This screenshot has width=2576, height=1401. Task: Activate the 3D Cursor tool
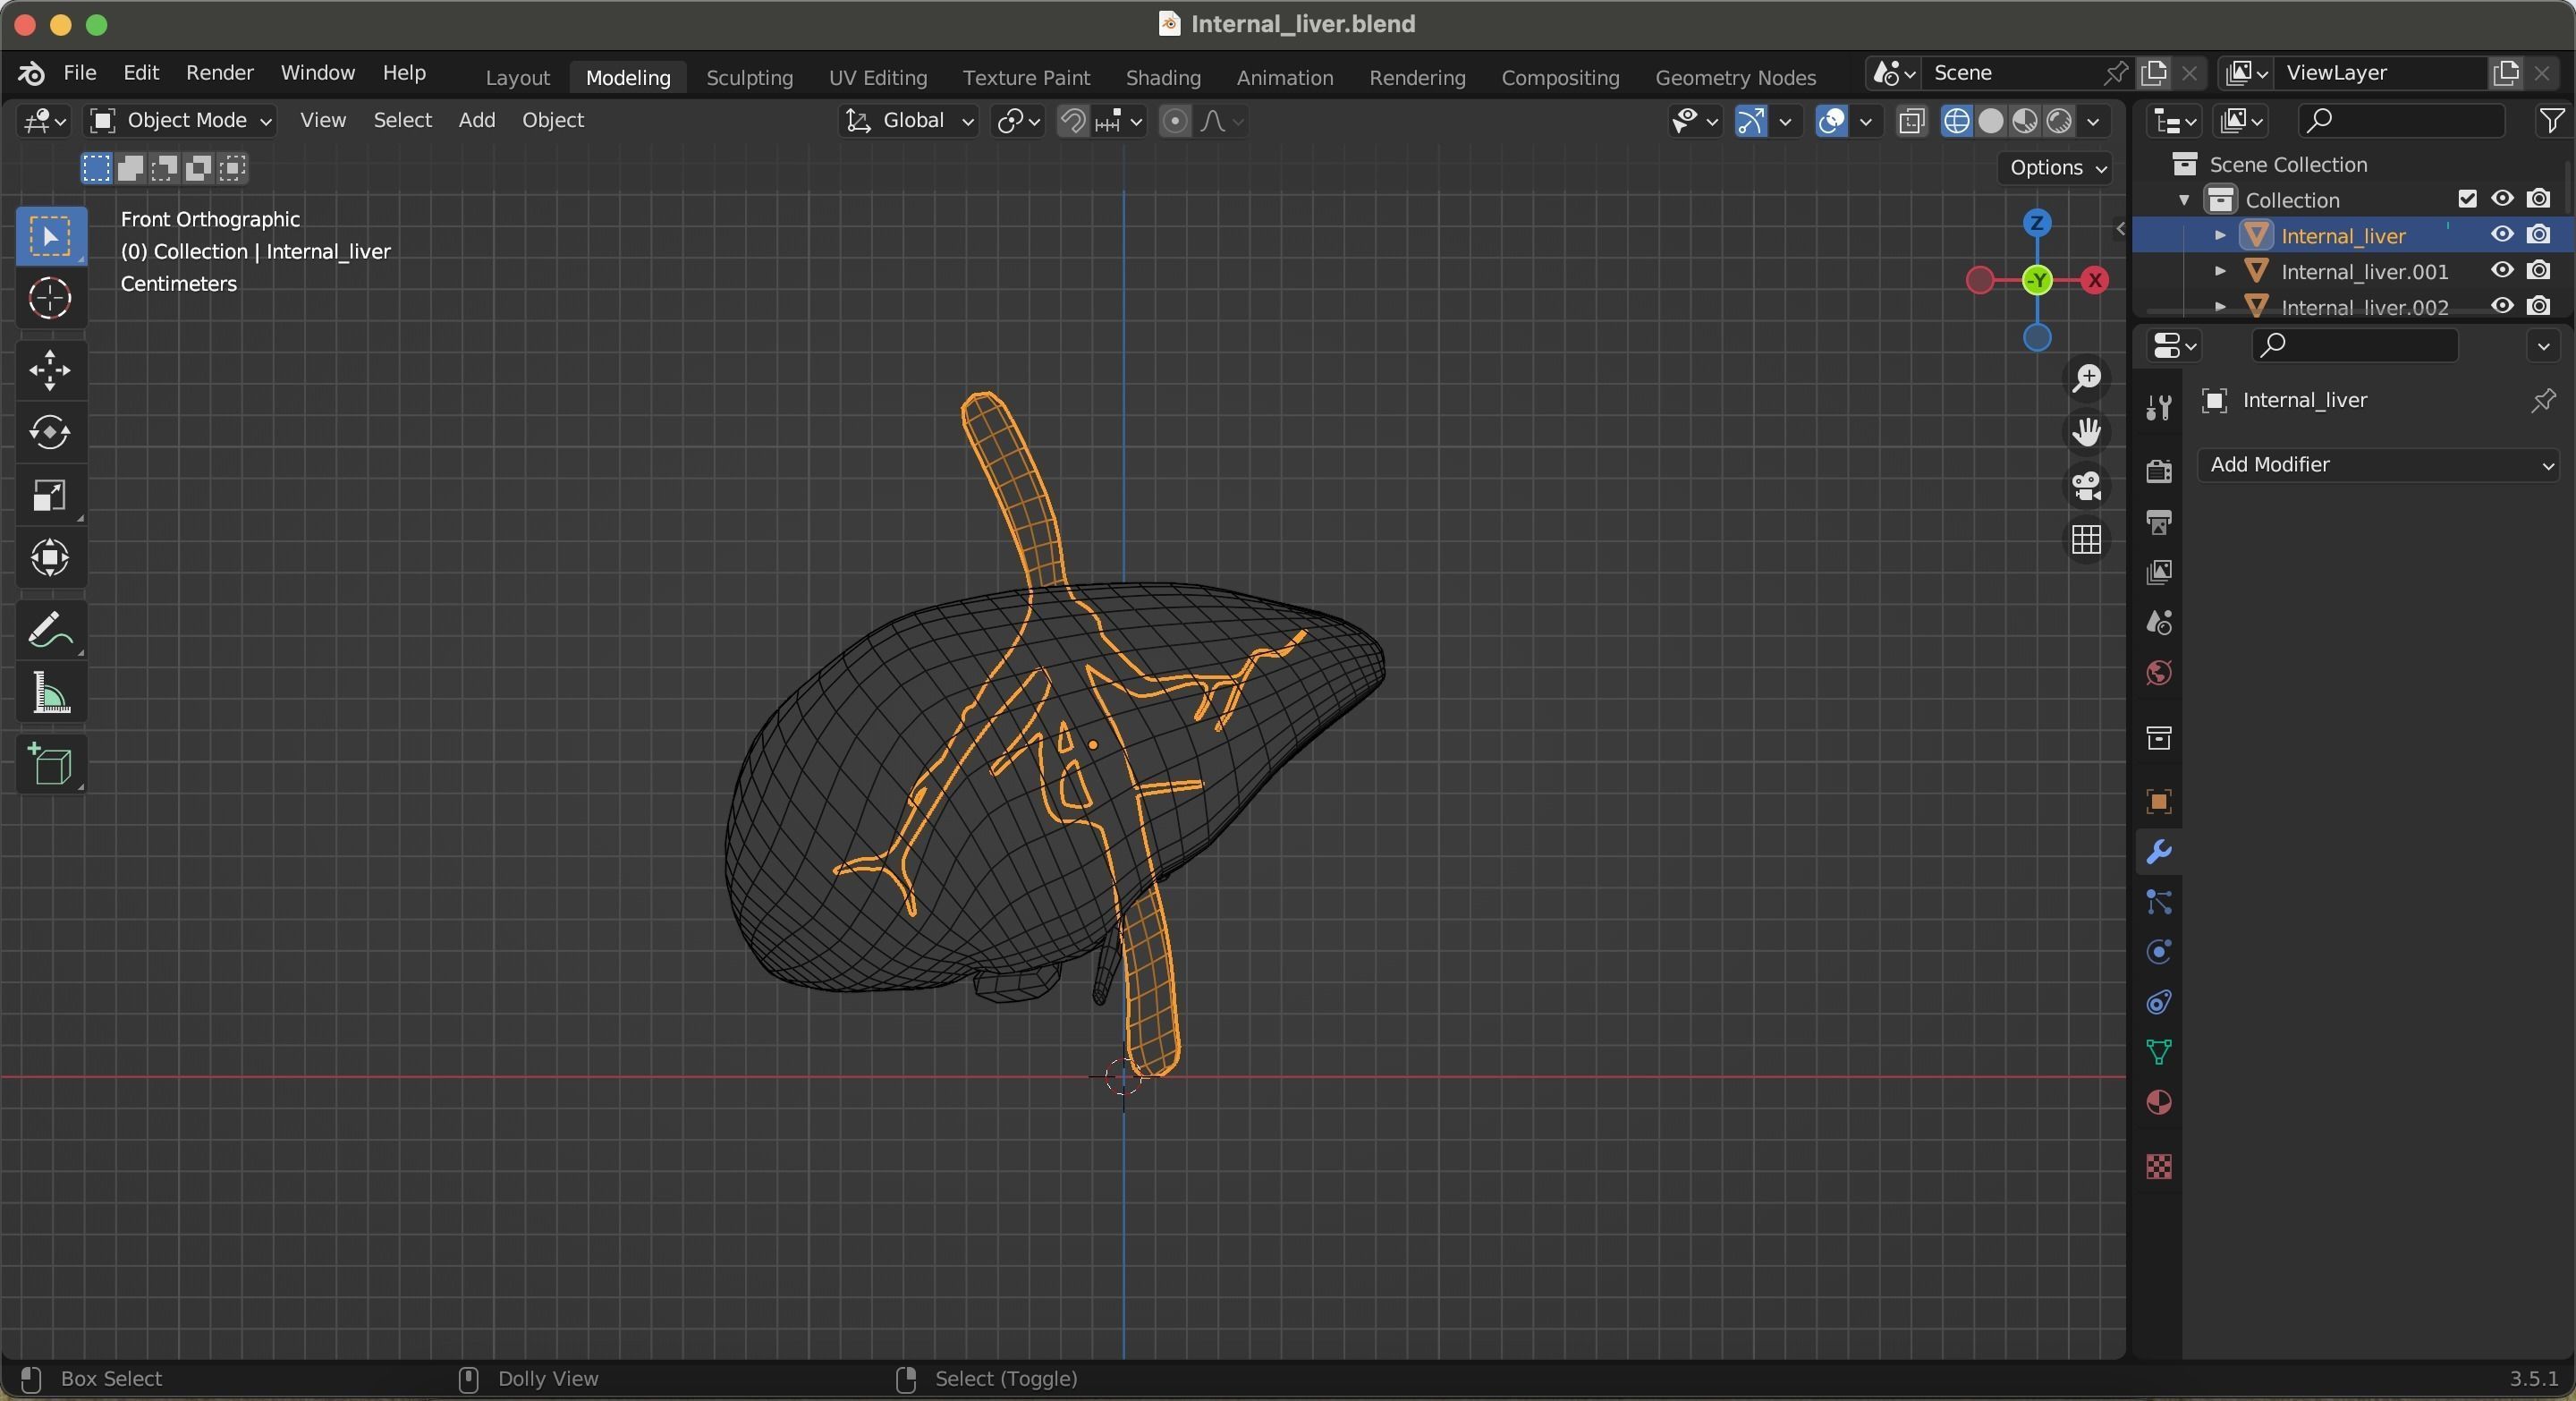50,298
